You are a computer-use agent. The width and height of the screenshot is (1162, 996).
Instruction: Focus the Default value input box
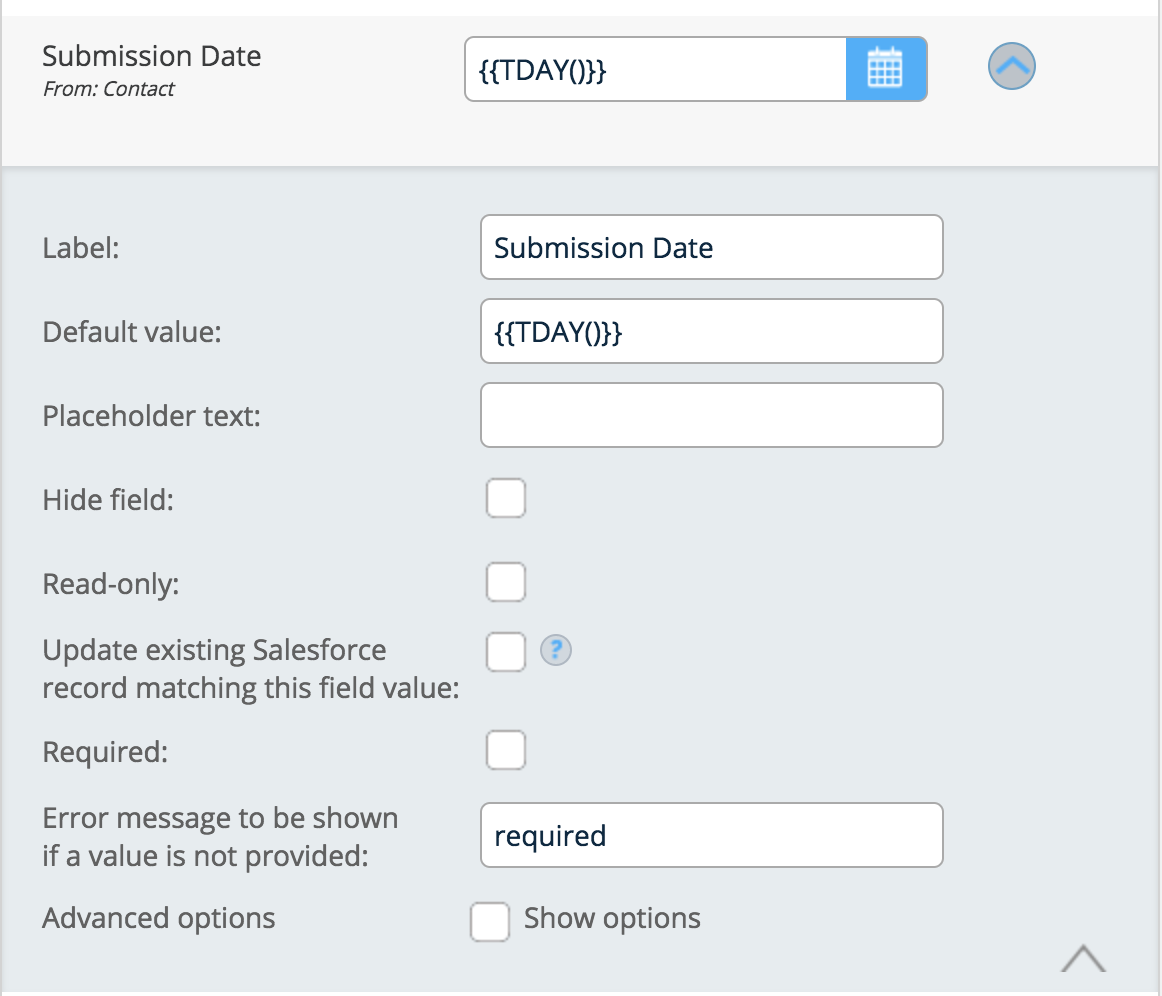[711, 331]
